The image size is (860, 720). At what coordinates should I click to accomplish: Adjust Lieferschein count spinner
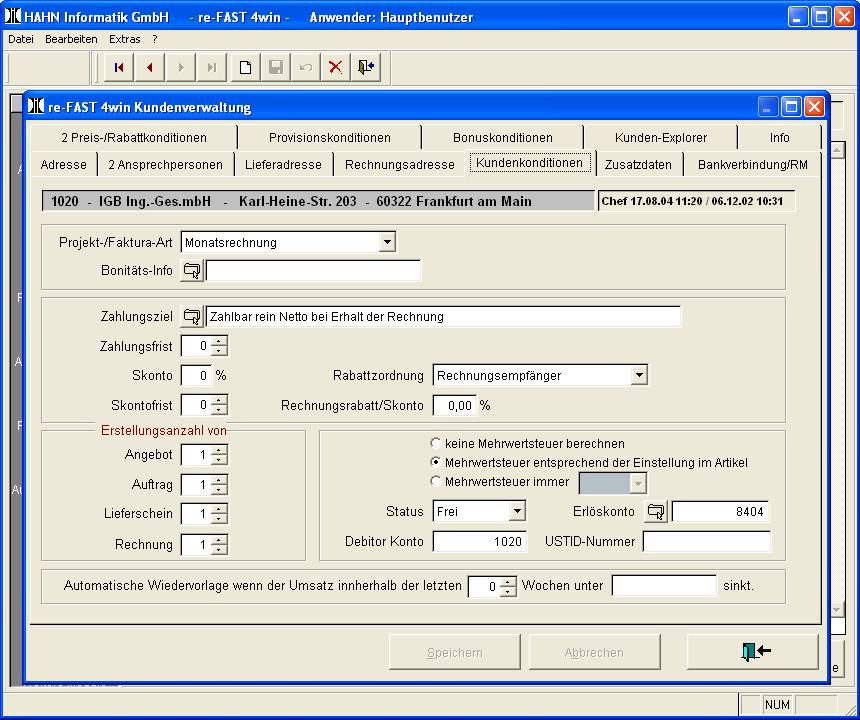pos(219,514)
